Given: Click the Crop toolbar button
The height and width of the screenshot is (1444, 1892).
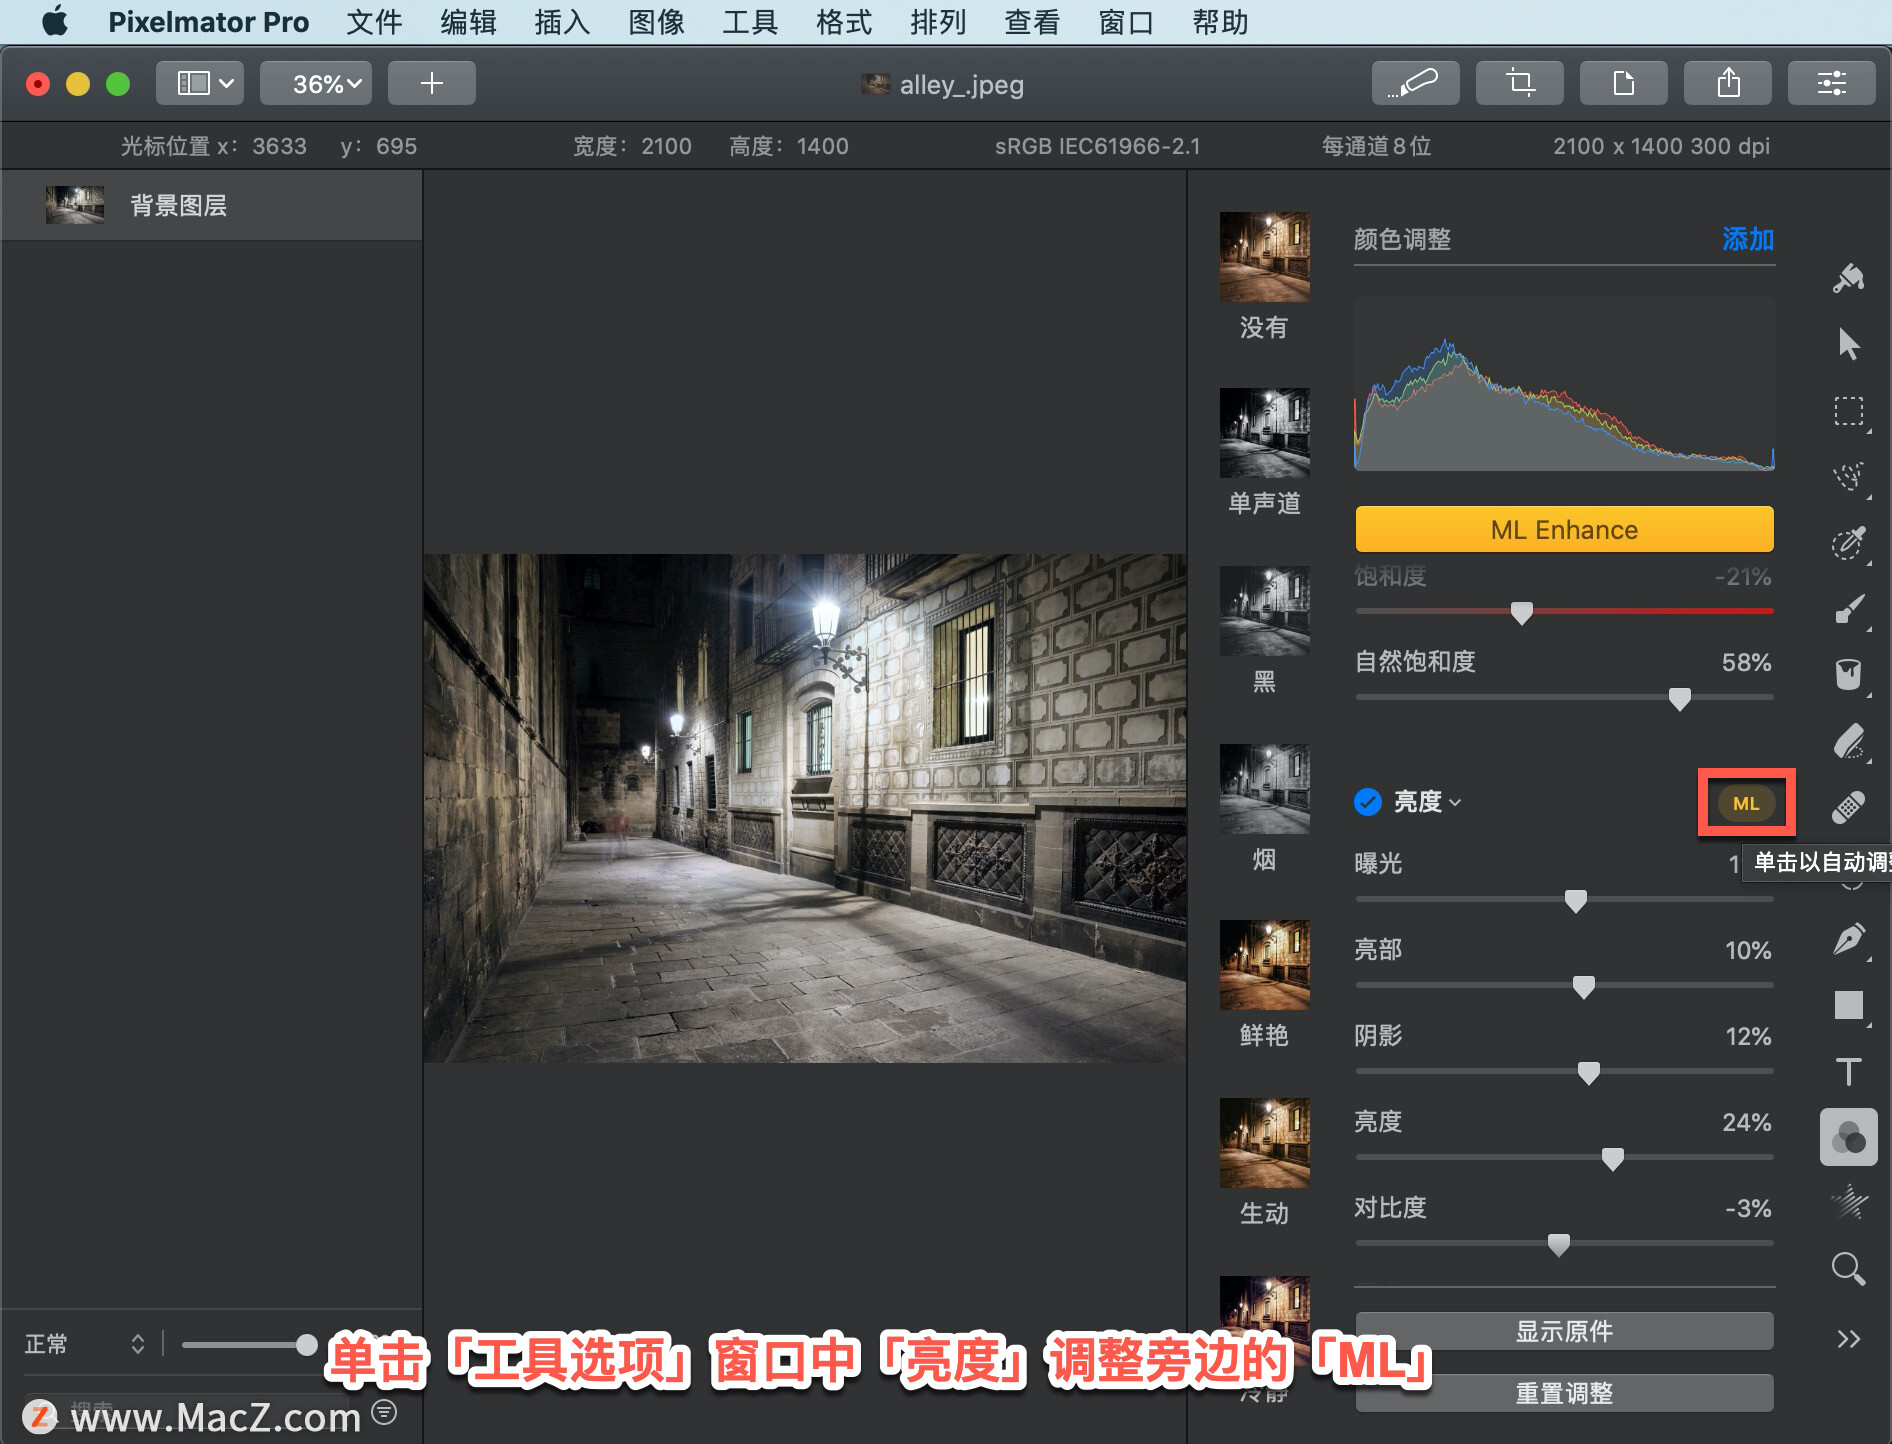Looking at the screenshot, I should tap(1520, 83).
